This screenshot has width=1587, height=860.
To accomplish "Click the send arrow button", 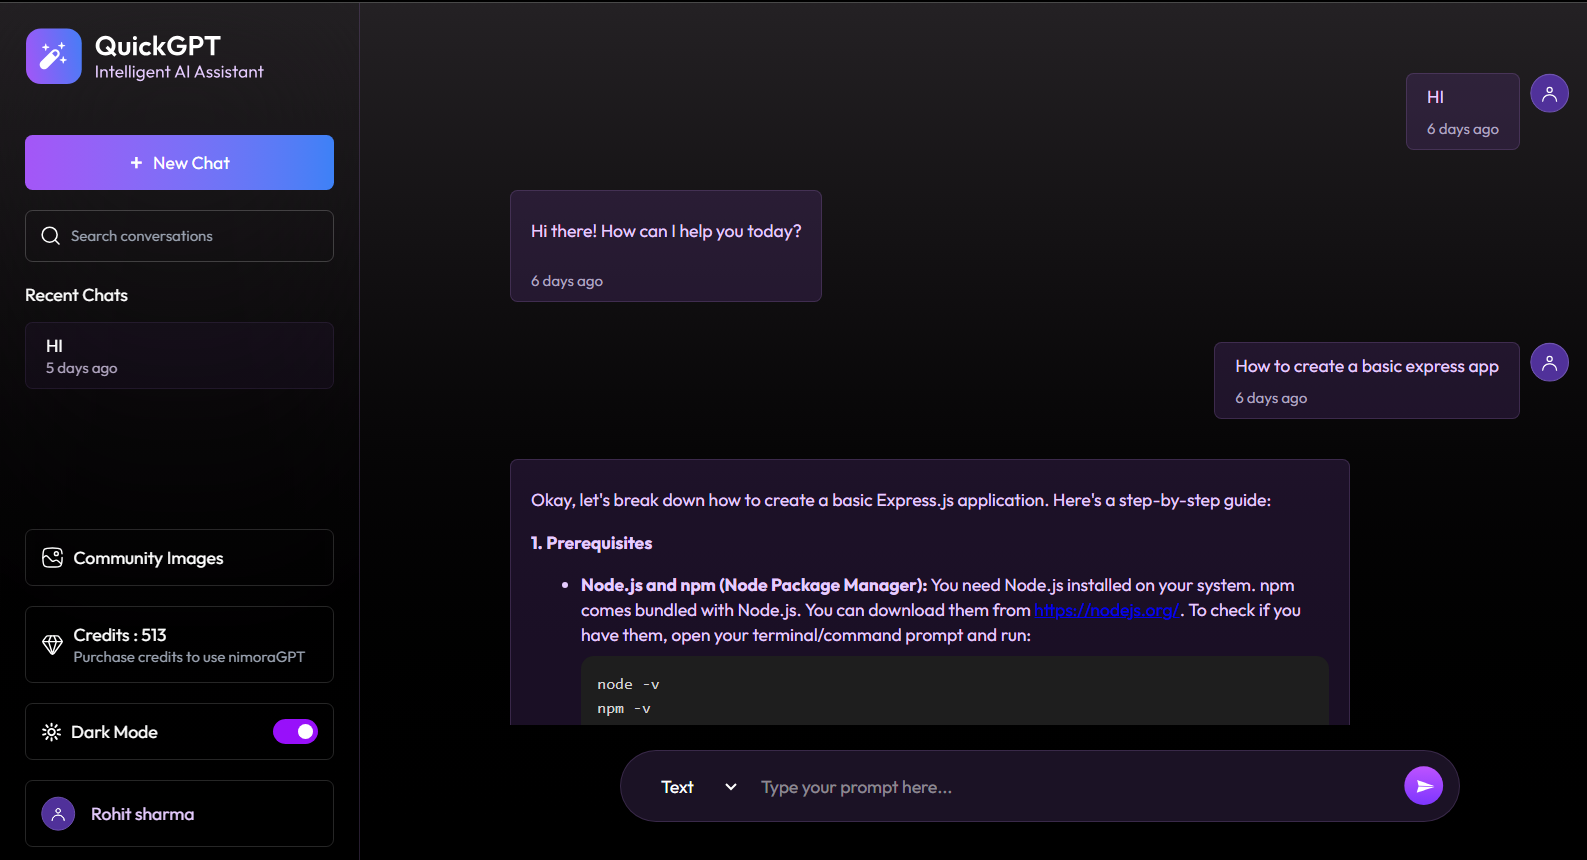I will [x=1423, y=786].
